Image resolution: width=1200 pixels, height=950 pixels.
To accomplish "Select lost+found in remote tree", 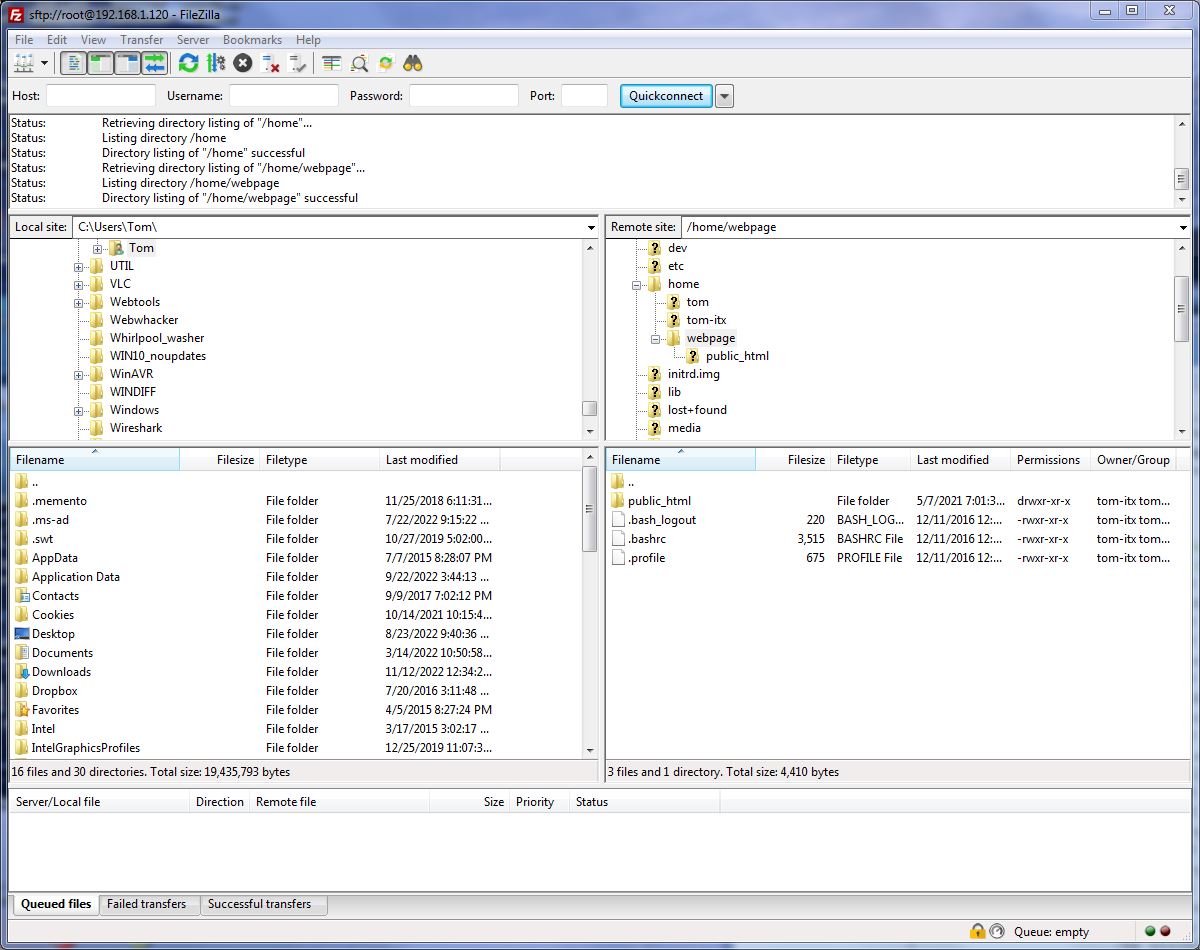I will (697, 410).
